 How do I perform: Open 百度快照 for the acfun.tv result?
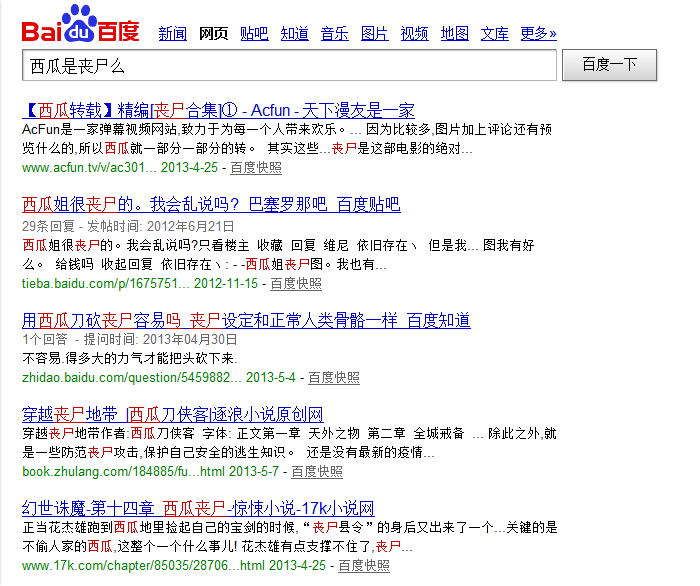(256, 168)
